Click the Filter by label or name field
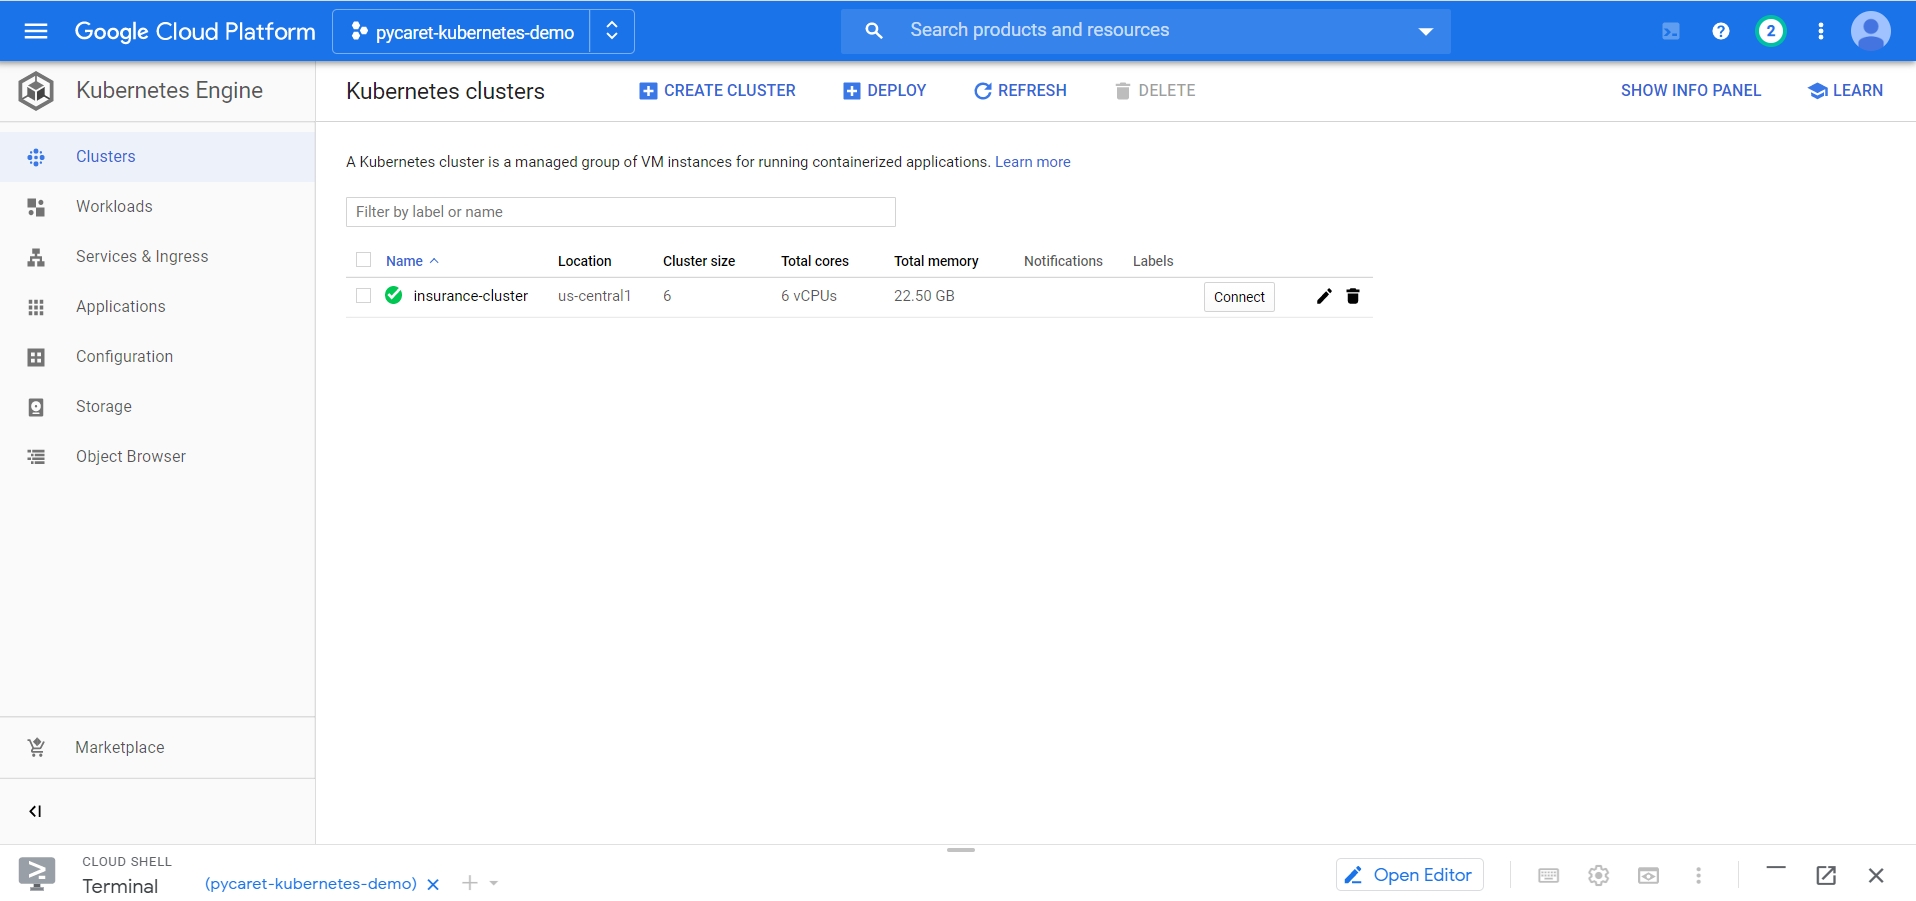Screen dimensions: 1916x901 (x=620, y=212)
